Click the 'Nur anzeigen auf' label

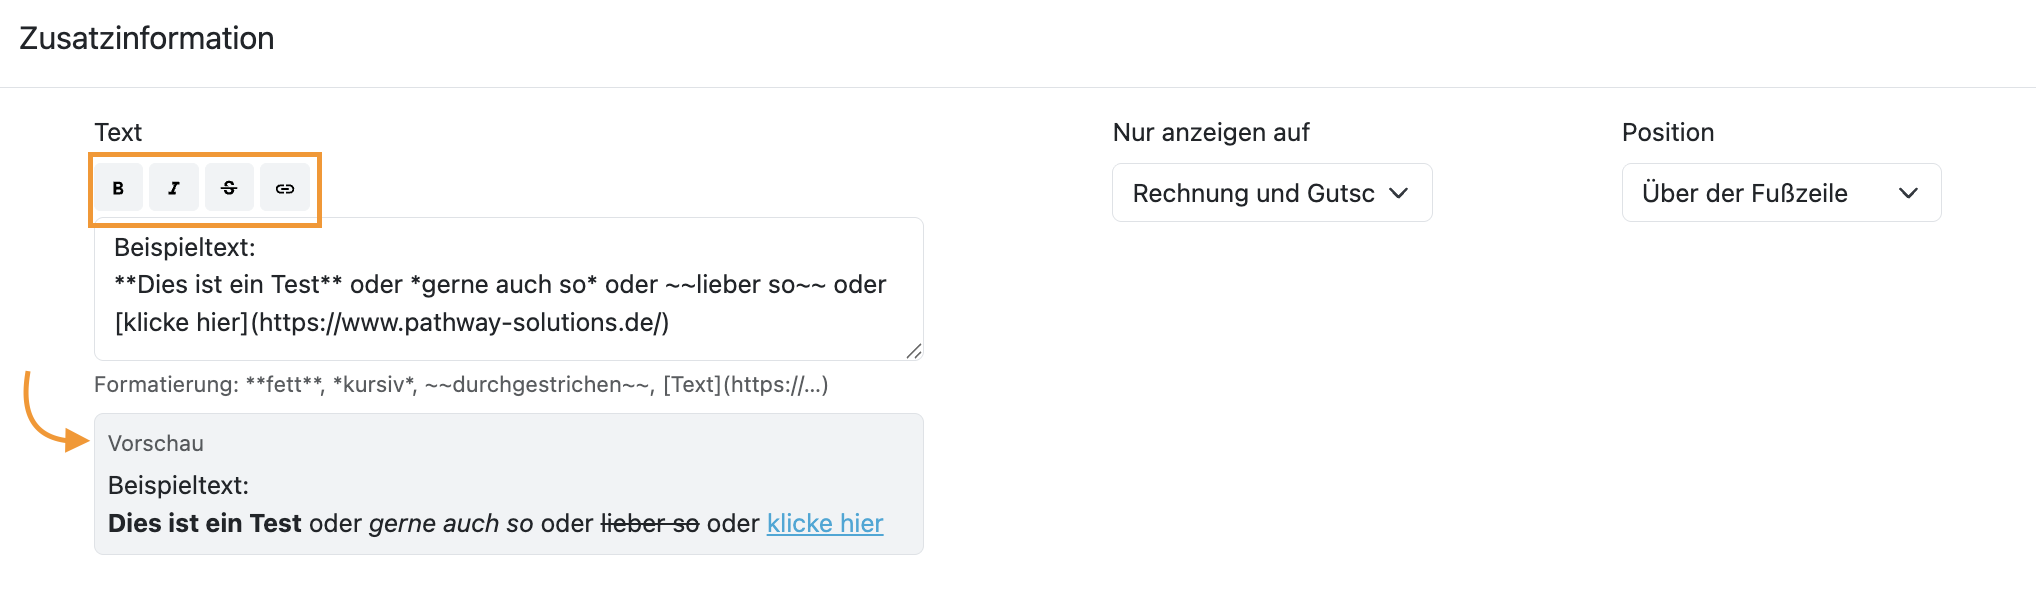tap(1211, 132)
